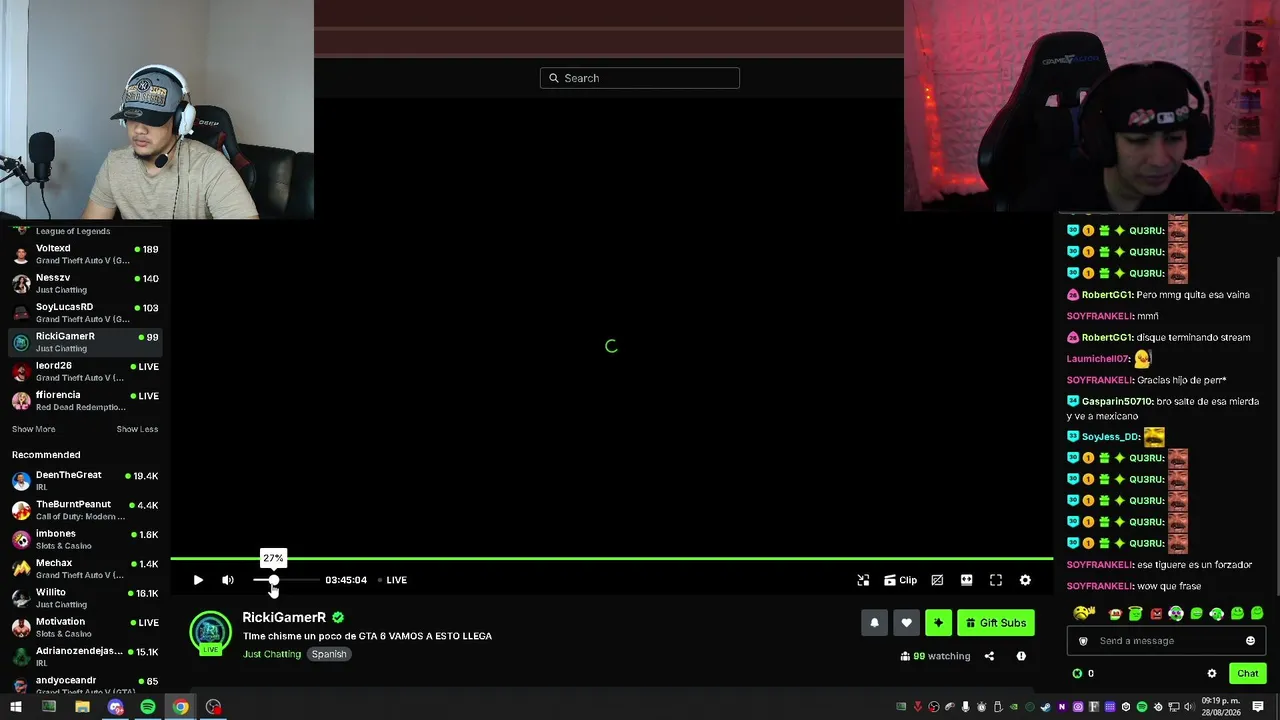This screenshot has height=720, width=1280.
Task: Open the Just Chatting category link
Action: 272,654
